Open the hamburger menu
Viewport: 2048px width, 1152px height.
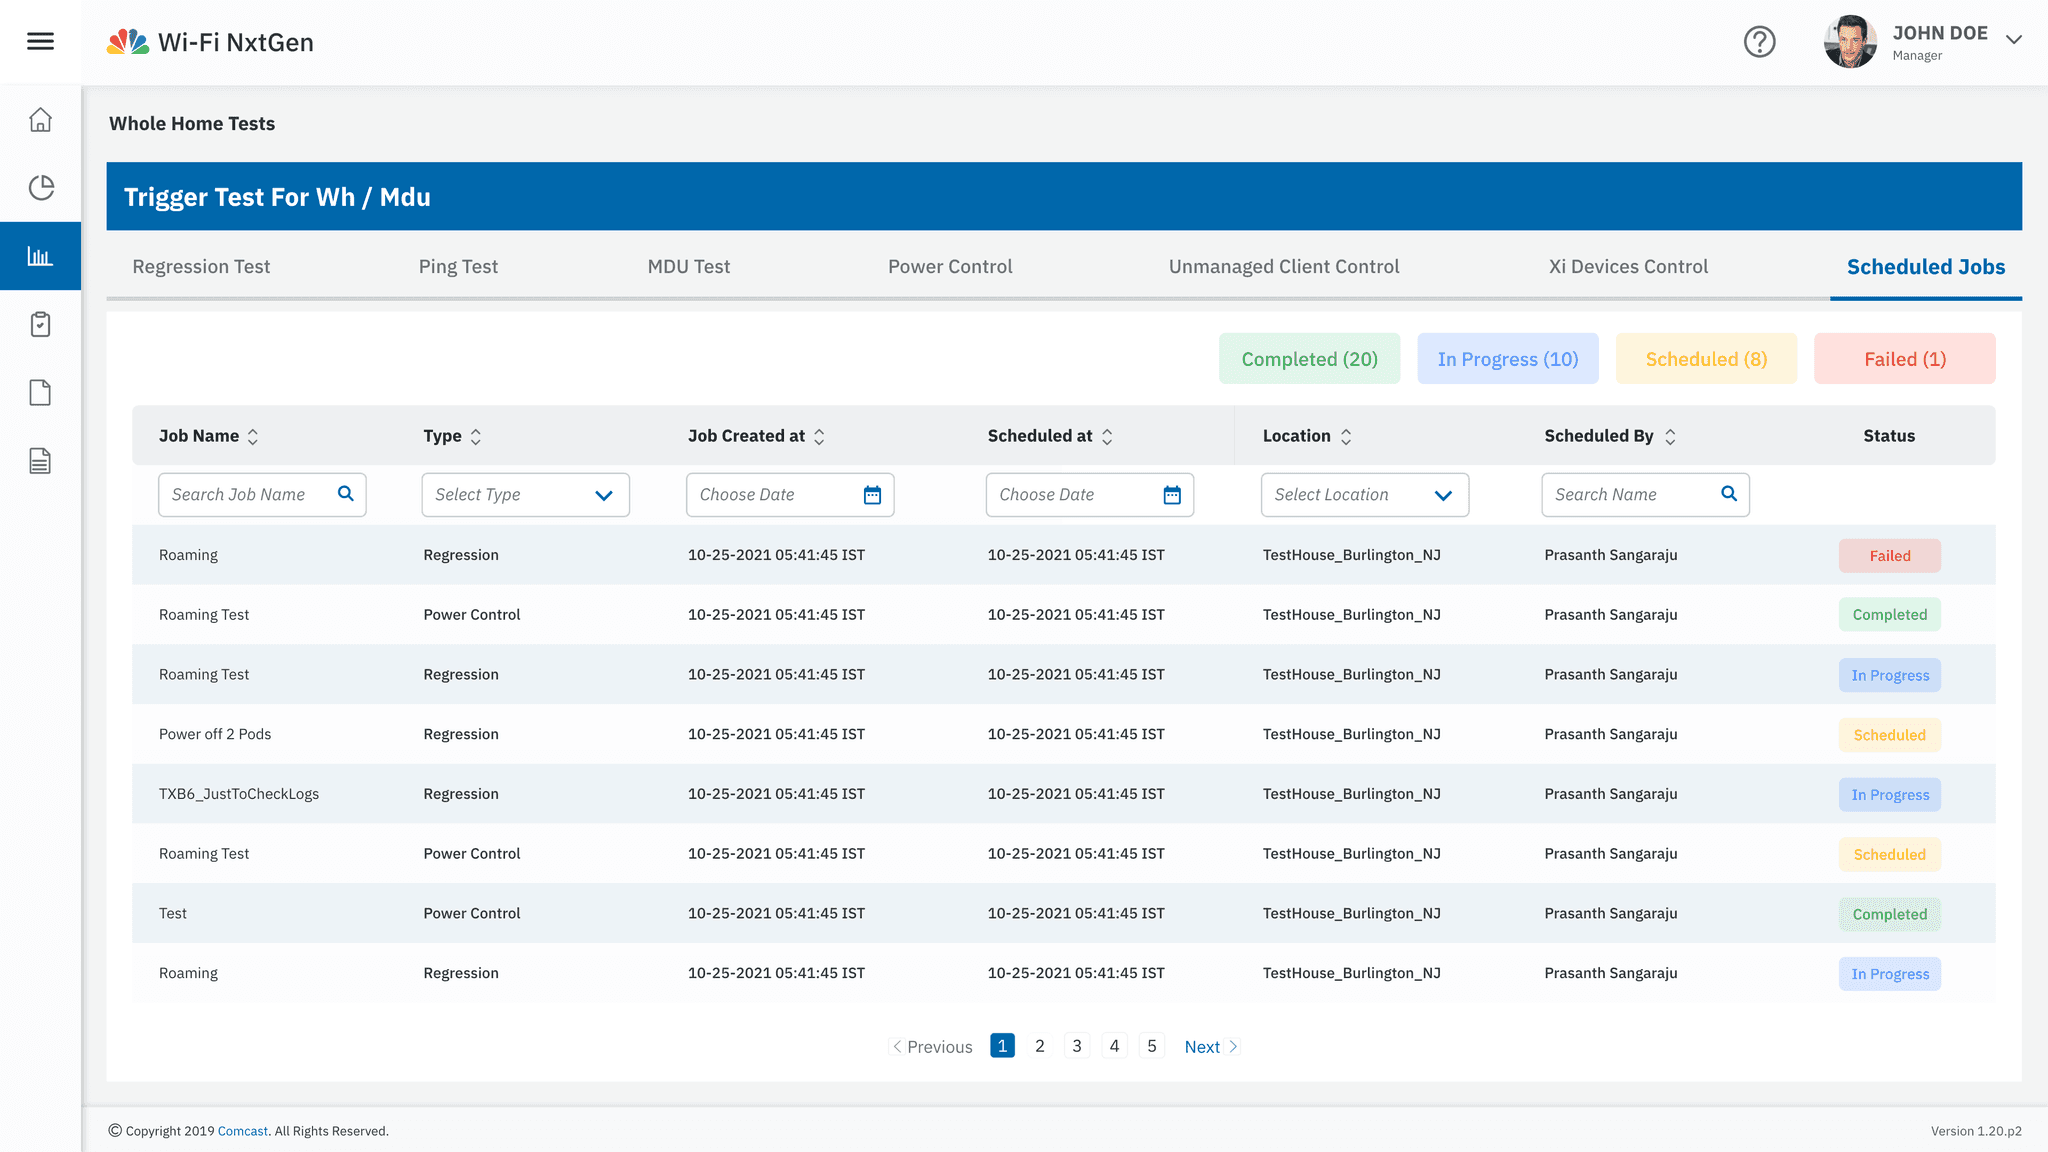point(40,41)
